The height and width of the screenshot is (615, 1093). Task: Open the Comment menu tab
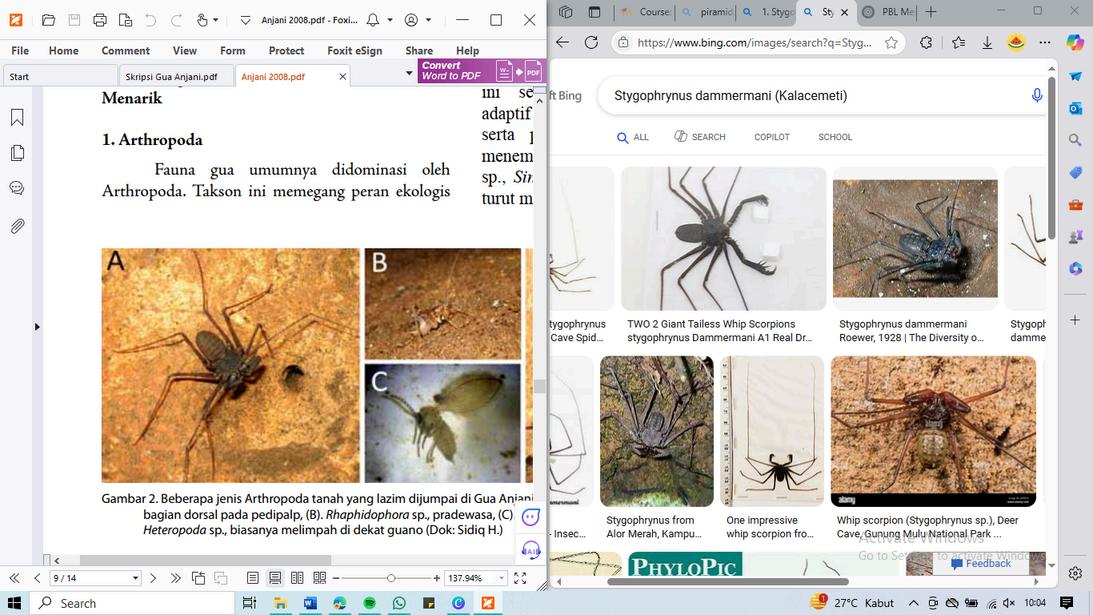pyautogui.click(x=125, y=50)
